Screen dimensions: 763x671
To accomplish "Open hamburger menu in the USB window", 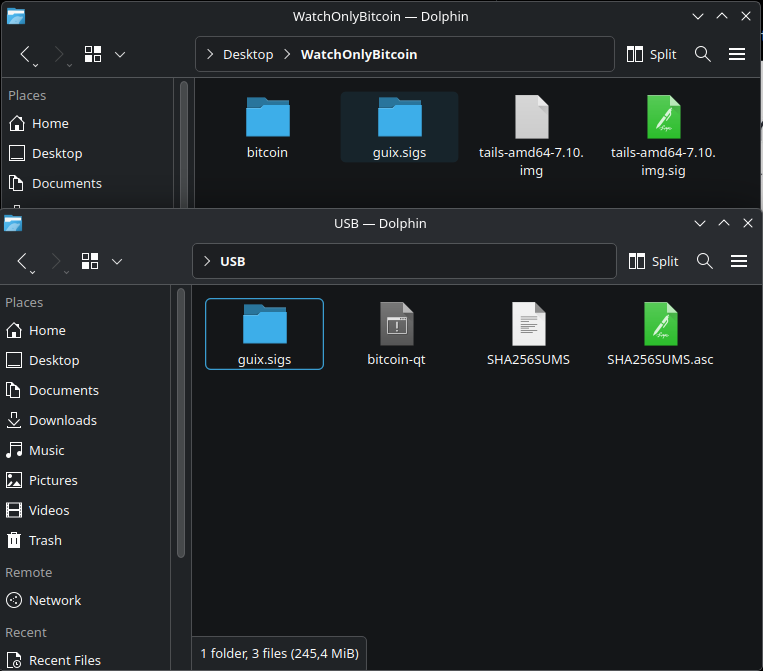I will click(739, 262).
